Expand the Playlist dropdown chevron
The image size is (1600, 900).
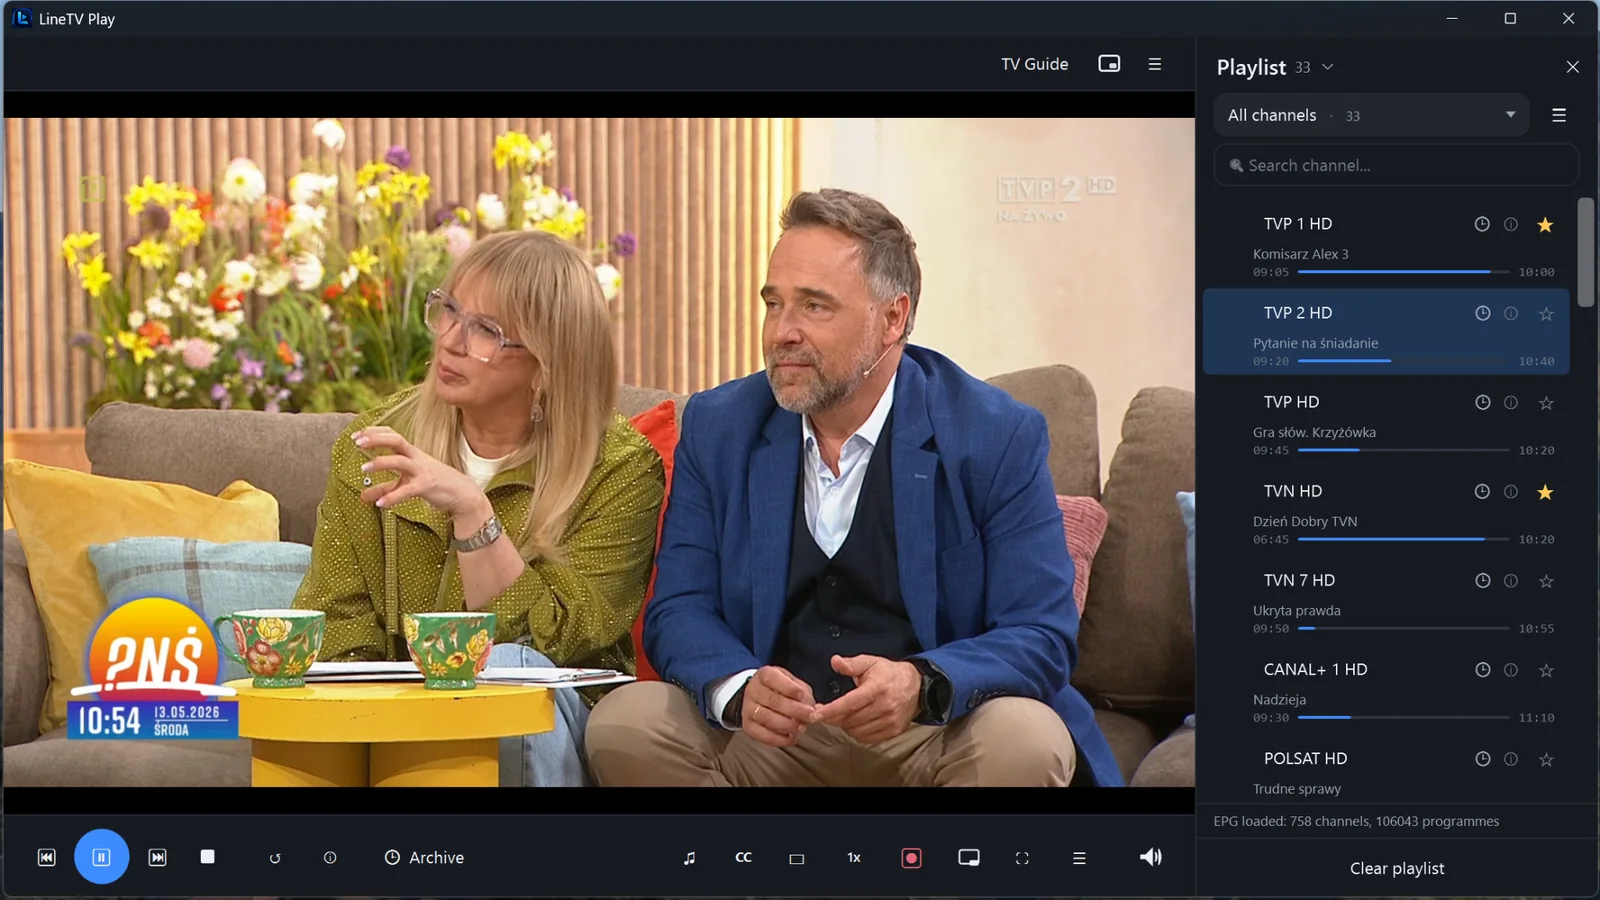1328,67
